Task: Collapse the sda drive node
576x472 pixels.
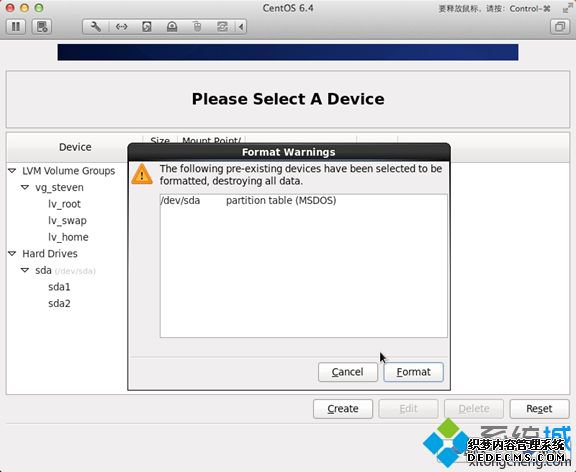Action: (25, 270)
